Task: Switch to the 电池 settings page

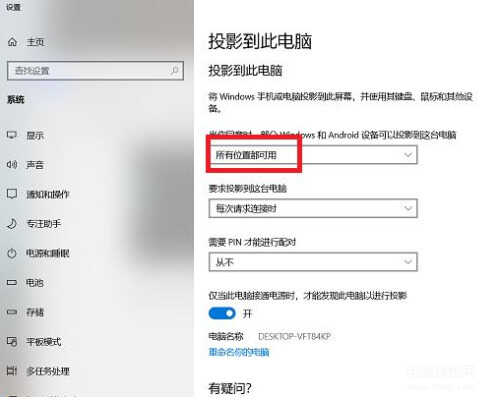Action: [x=35, y=283]
